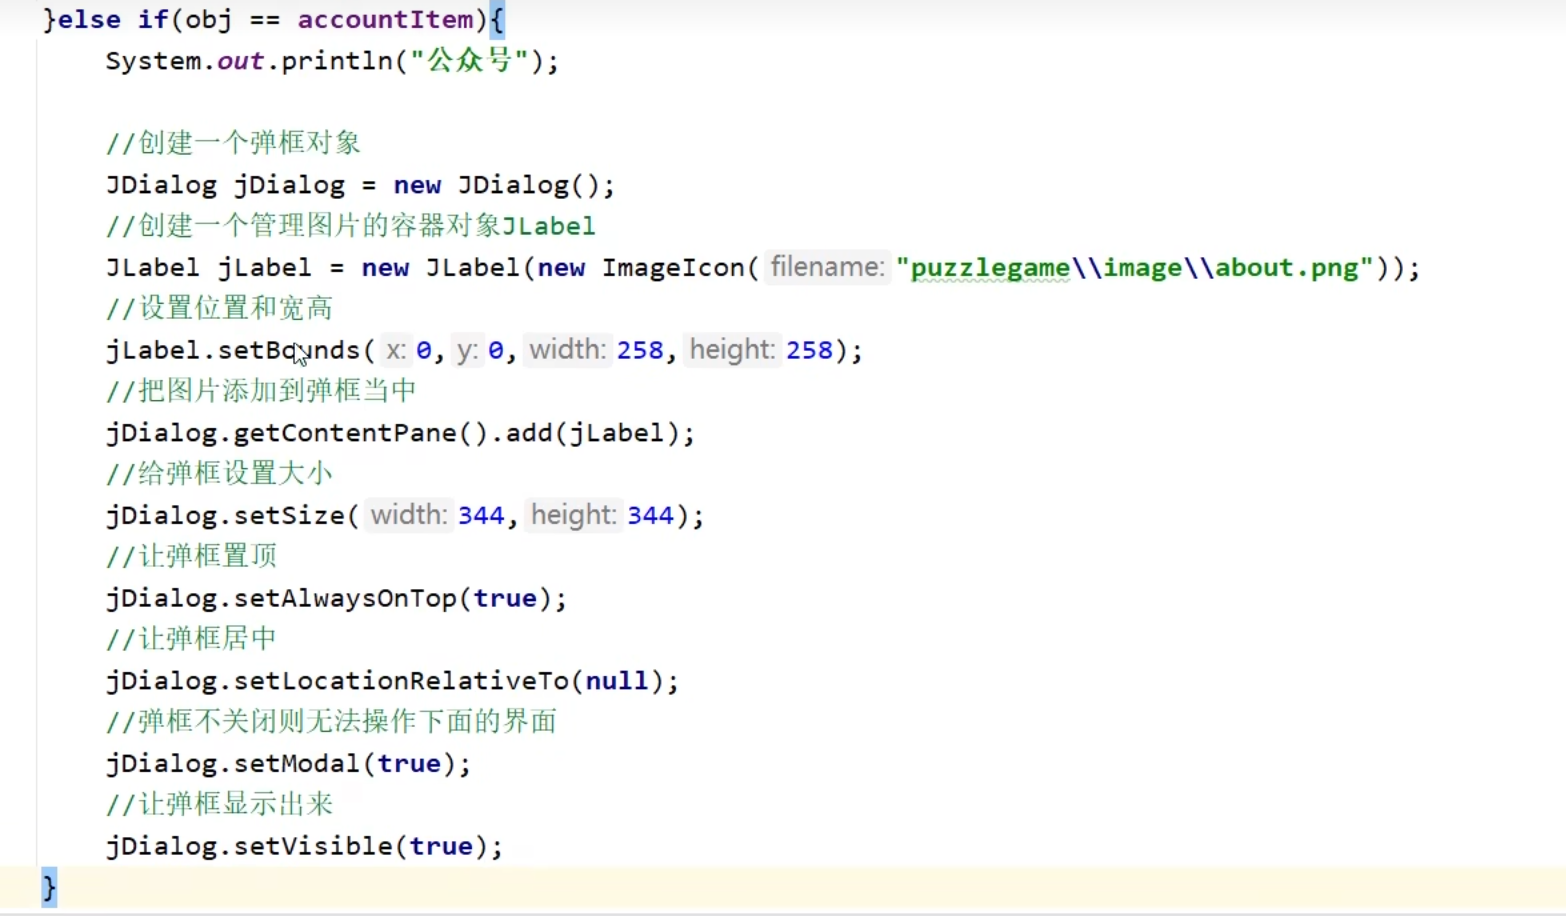The width and height of the screenshot is (1566, 916).
Task: Click the ImageIcon class name
Action: [672, 268]
